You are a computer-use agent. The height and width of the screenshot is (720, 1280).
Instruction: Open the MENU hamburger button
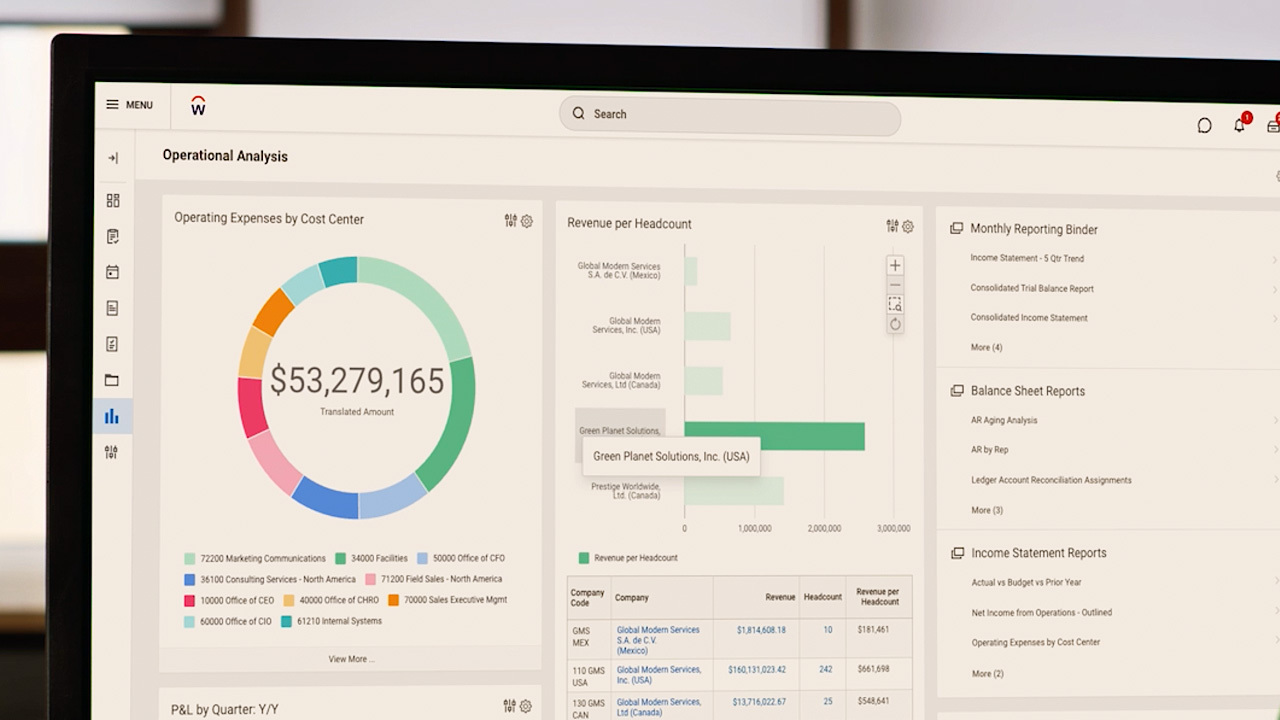coord(130,105)
